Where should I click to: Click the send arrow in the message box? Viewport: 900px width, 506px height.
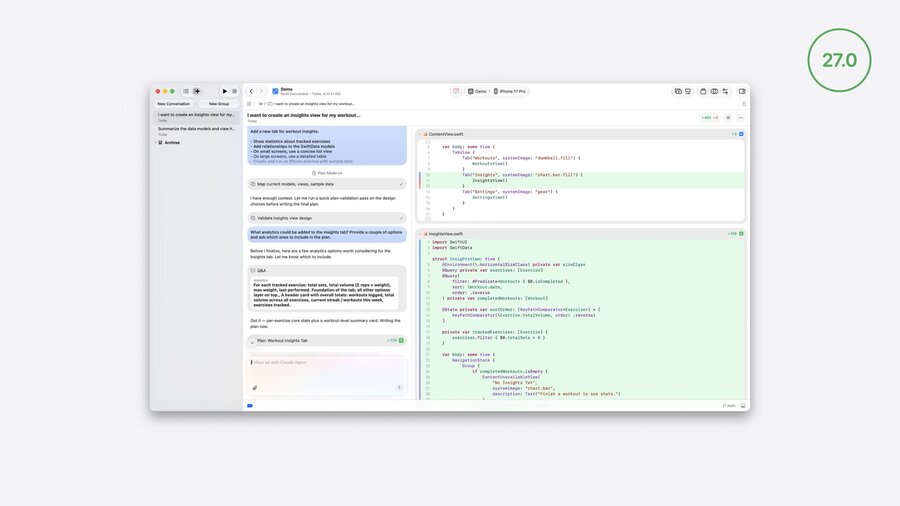click(399, 388)
